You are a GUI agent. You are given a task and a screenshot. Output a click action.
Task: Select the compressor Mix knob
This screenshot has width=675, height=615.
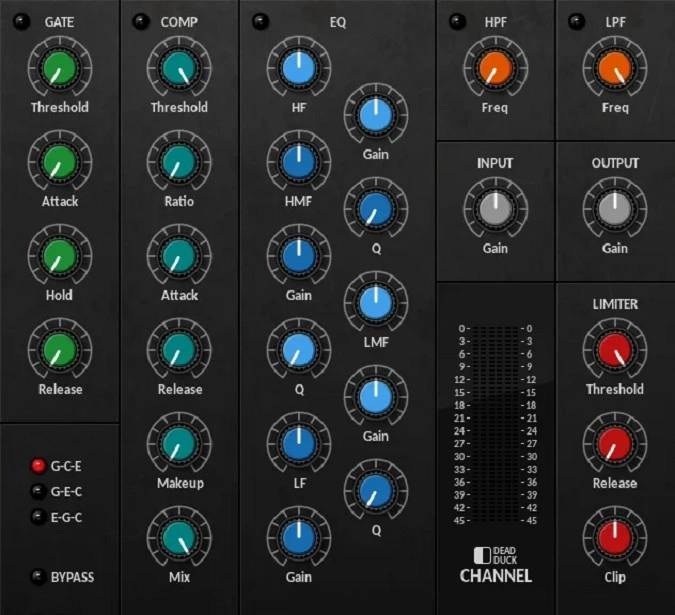coord(179,537)
